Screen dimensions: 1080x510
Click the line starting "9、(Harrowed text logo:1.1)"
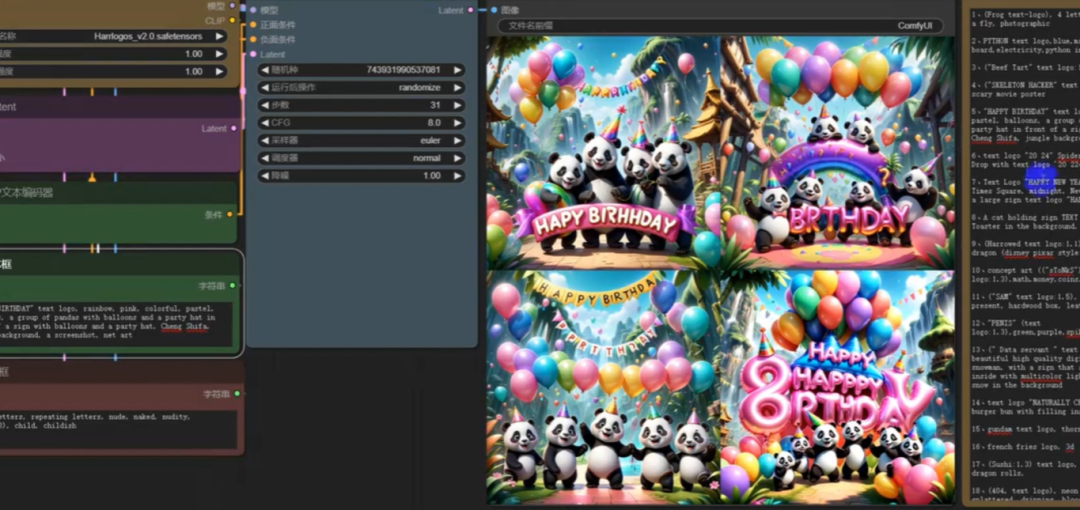click(1026, 243)
